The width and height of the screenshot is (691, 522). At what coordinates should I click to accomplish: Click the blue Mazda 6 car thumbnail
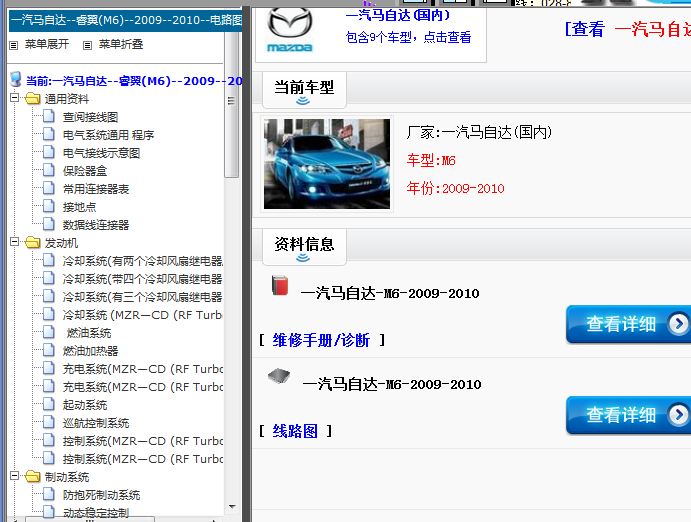(327, 164)
